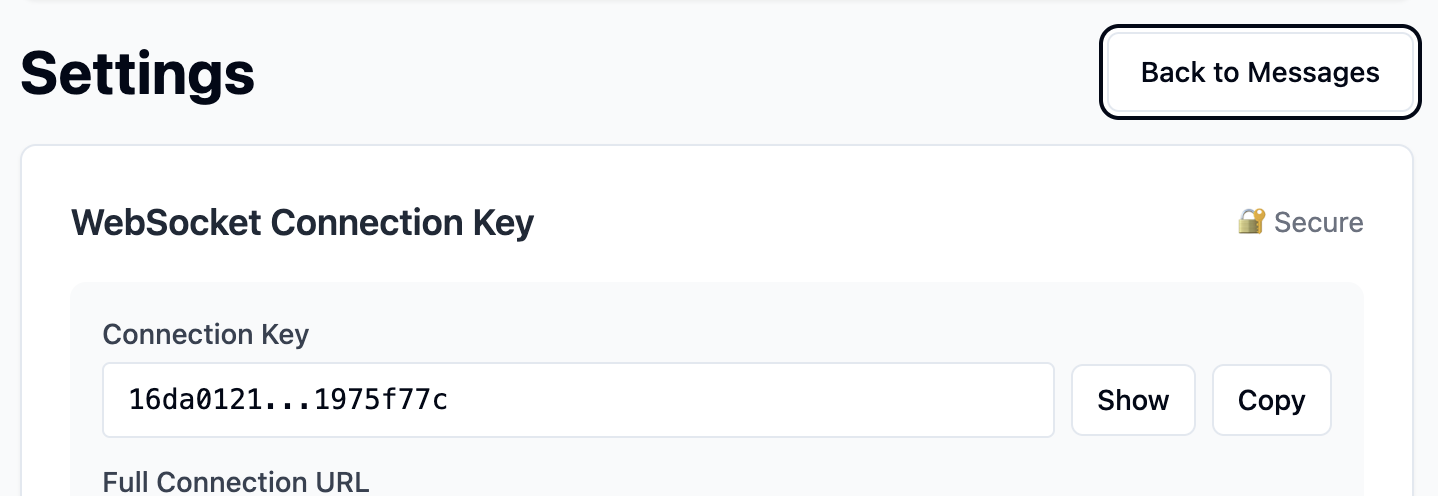This screenshot has height=496, width=1438.
Task: Return to the Messages view
Action: pos(1260,72)
